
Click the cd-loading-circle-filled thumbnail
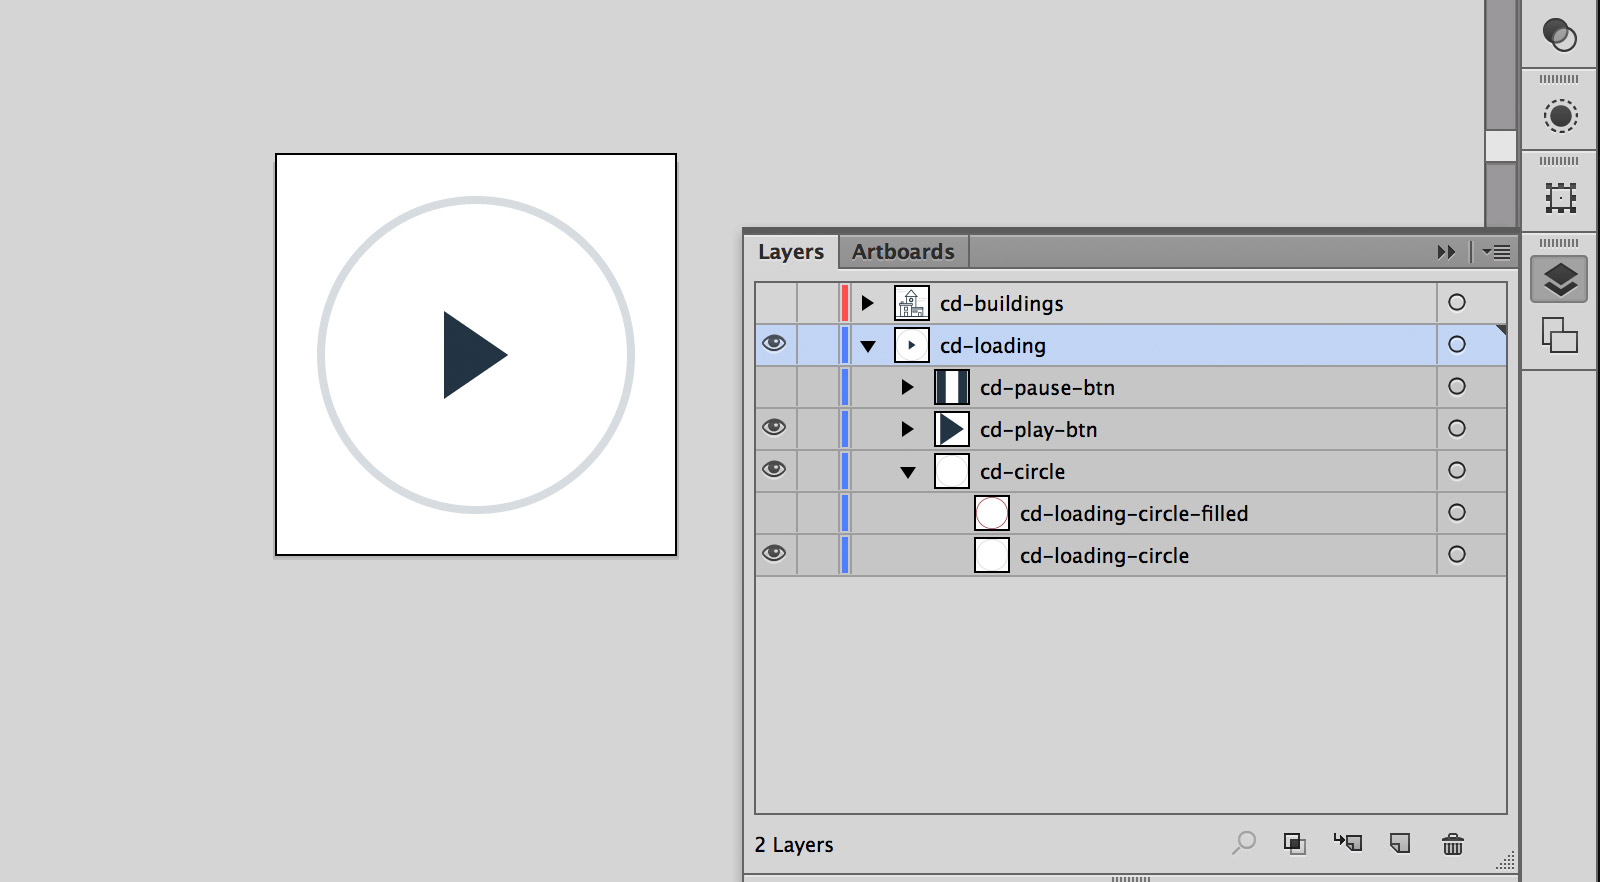click(991, 513)
